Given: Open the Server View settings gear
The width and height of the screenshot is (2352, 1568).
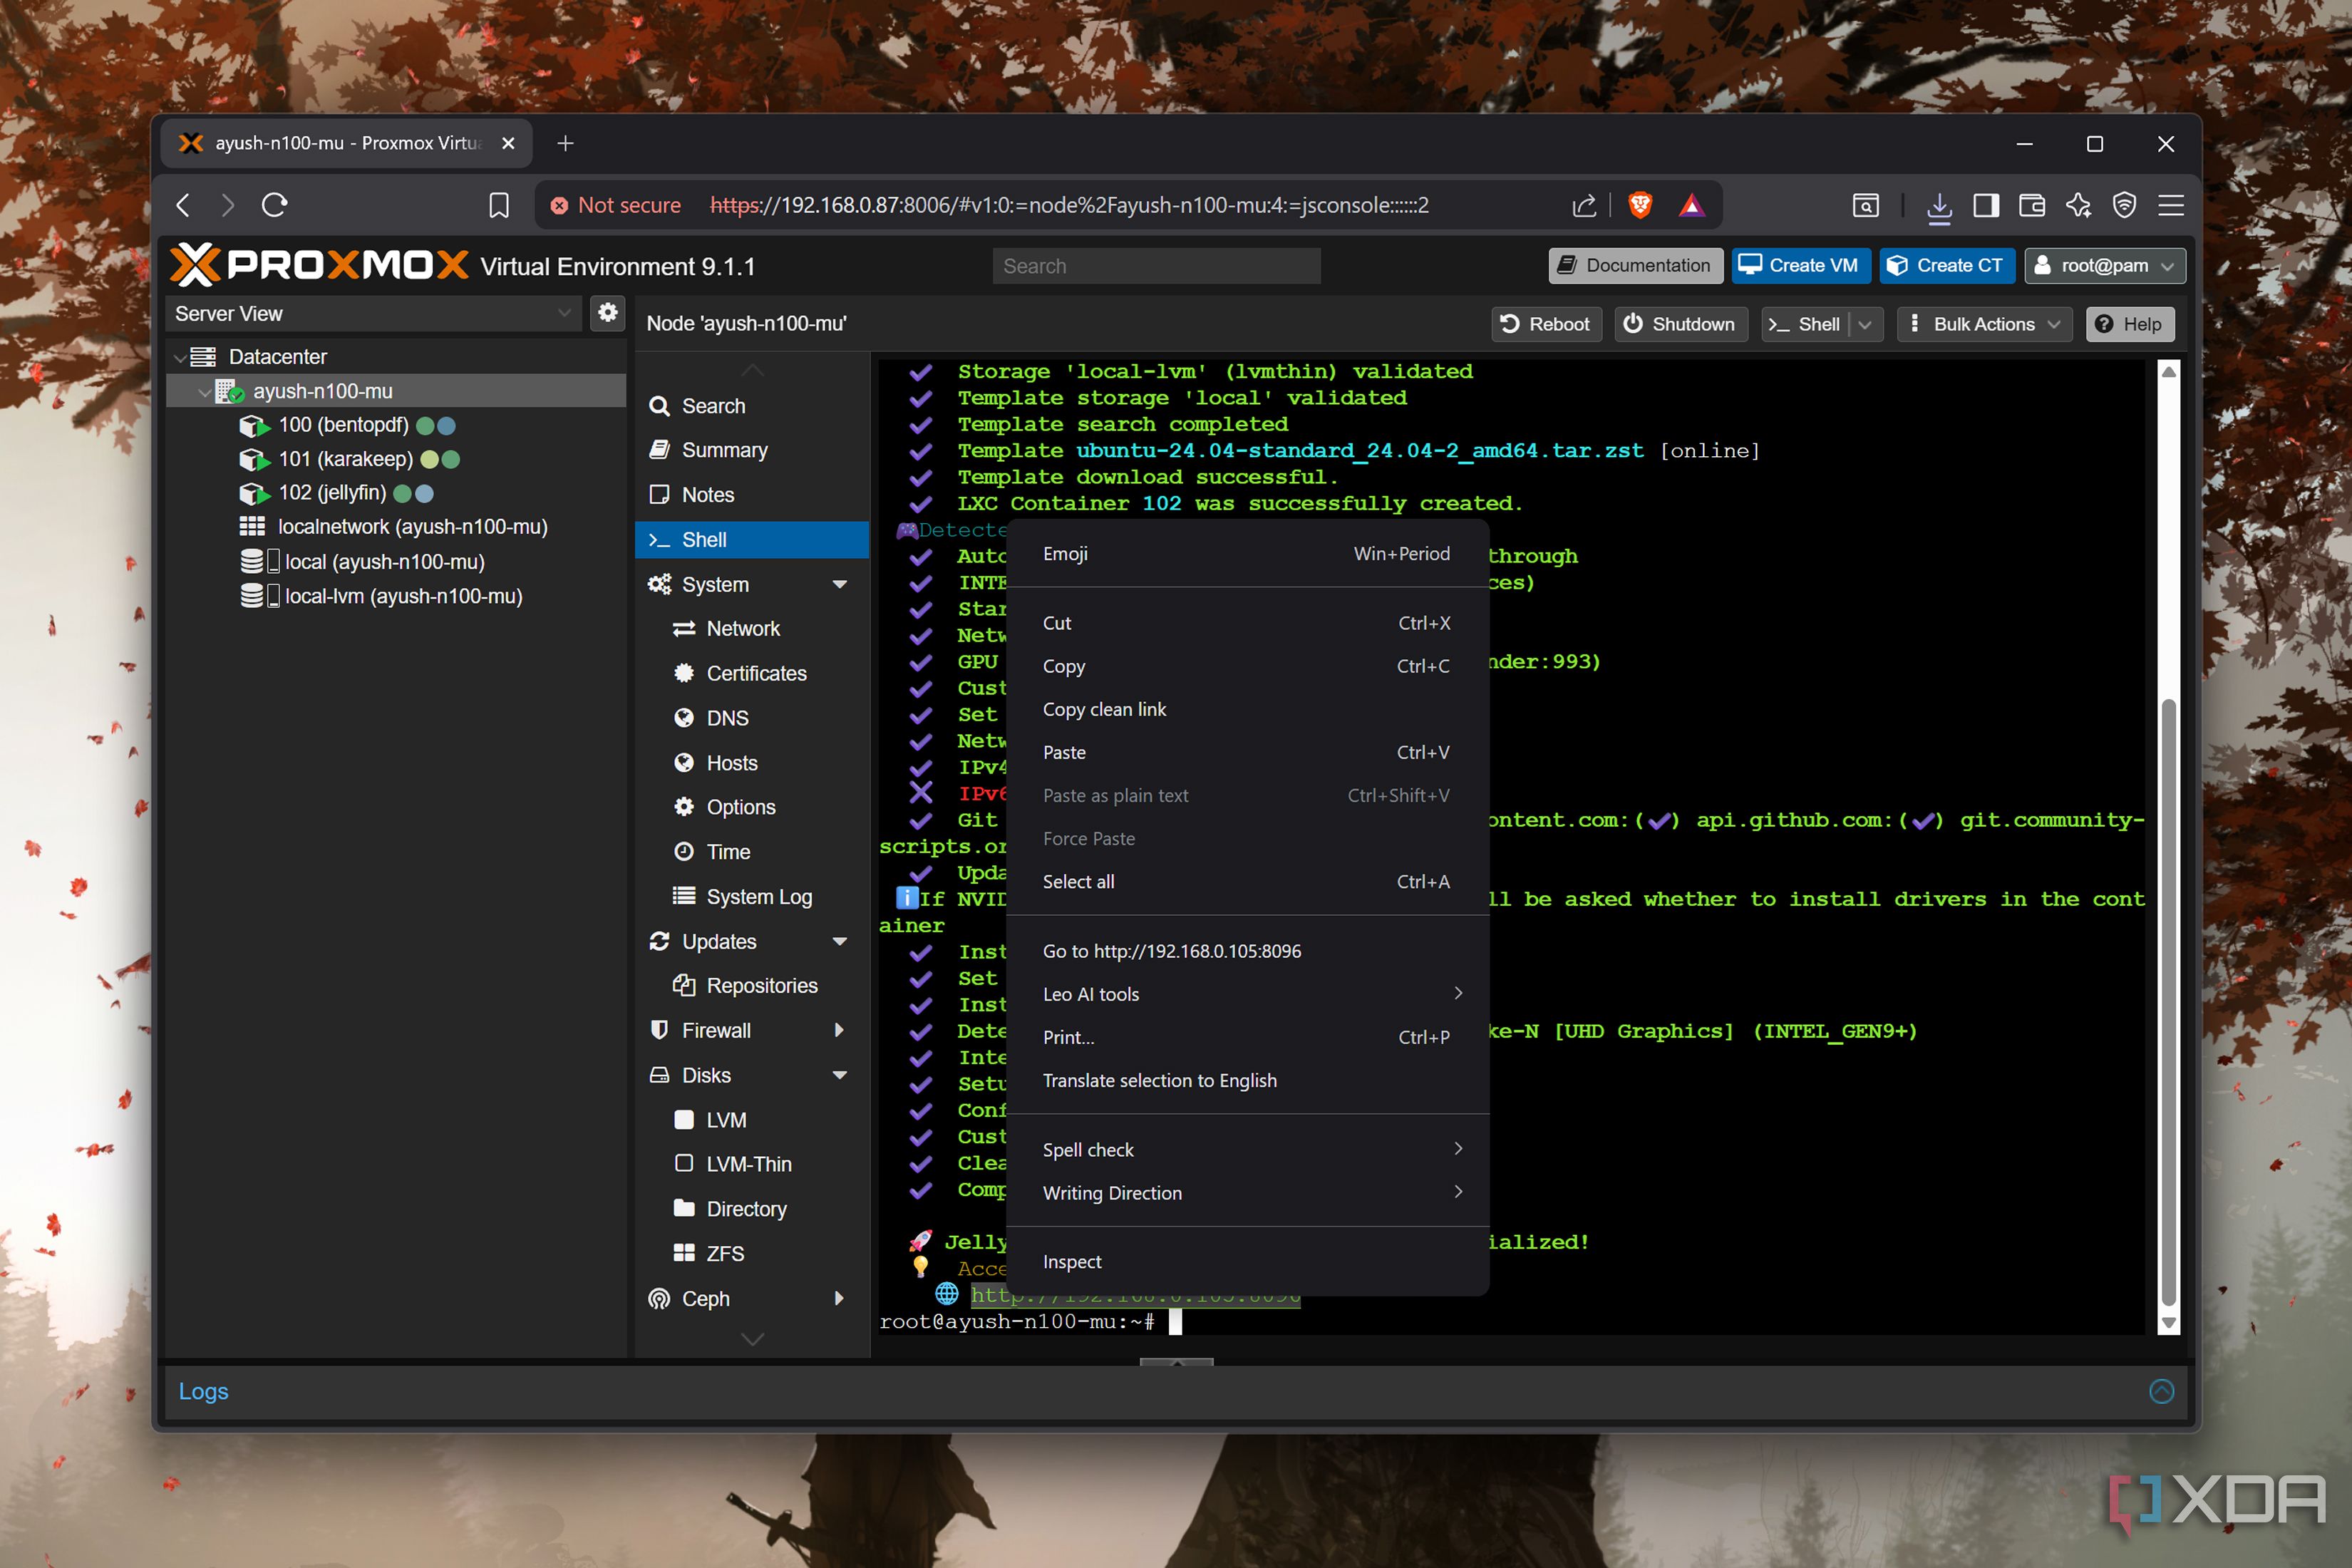Looking at the screenshot, I should pyautogui.click(x=607, y=313).
